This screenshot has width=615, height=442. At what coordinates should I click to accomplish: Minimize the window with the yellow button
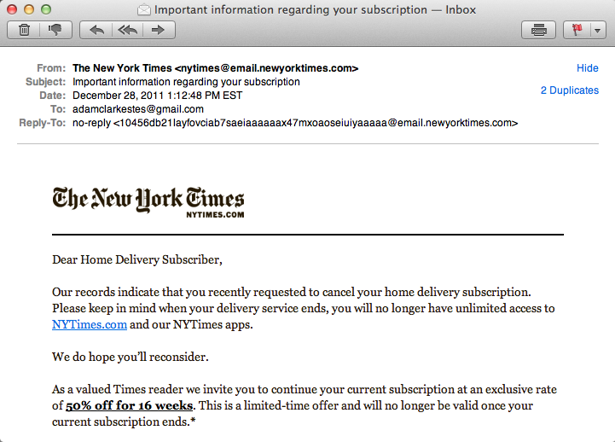[29, 9]
